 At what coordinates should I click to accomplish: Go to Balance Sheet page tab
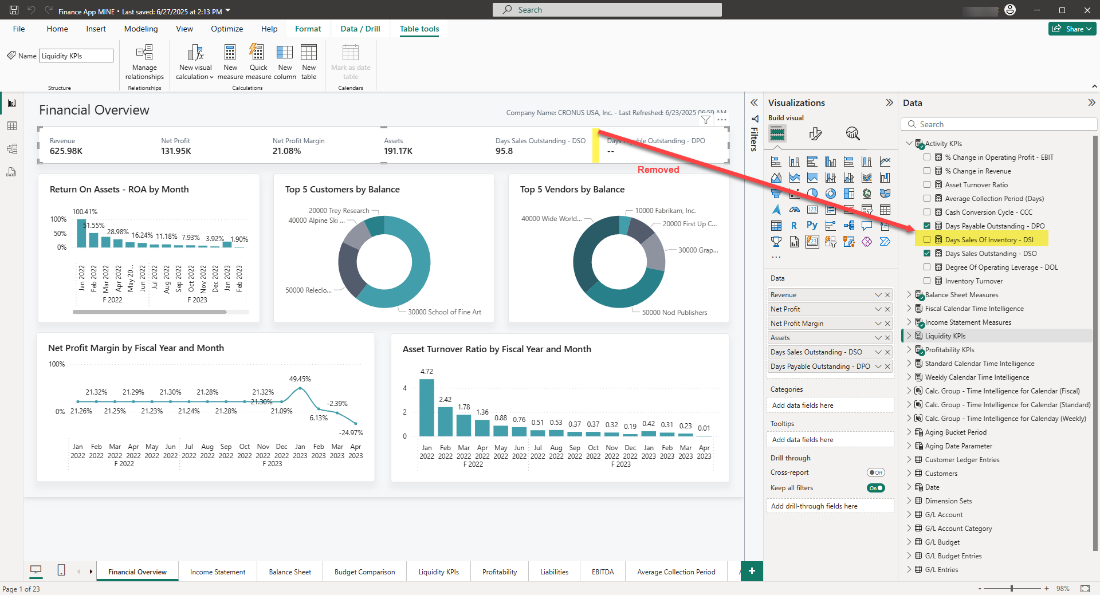[x=290, y=572]
